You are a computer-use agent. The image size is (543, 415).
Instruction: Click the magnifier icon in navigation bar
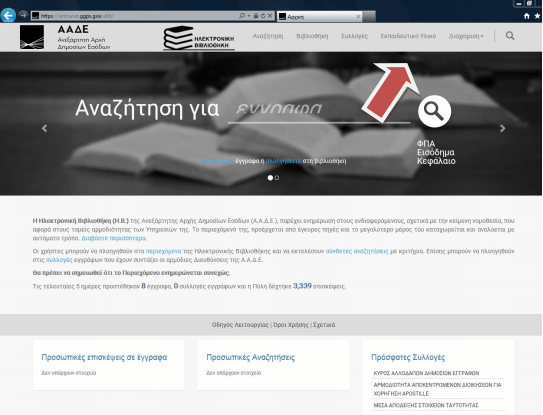(x=510, y=36)
